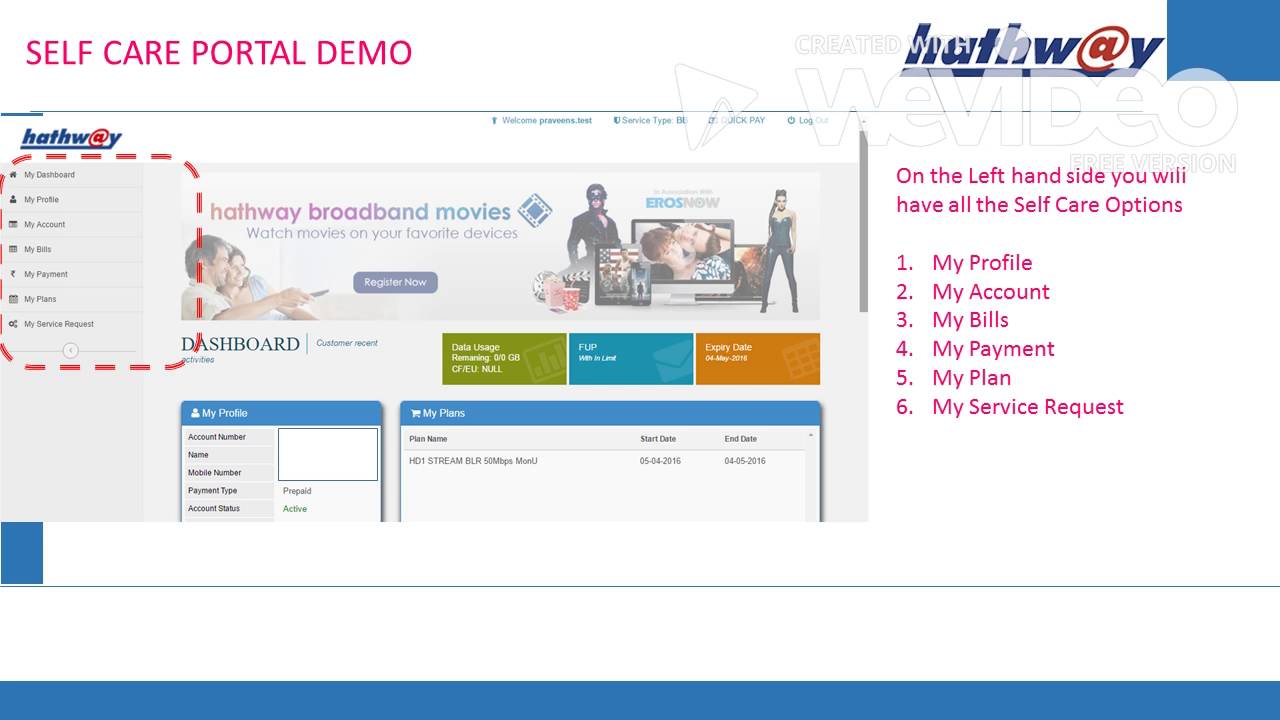Click the gears icon beside My Service Request
The image size is (1280, 720).
(13, 324)
